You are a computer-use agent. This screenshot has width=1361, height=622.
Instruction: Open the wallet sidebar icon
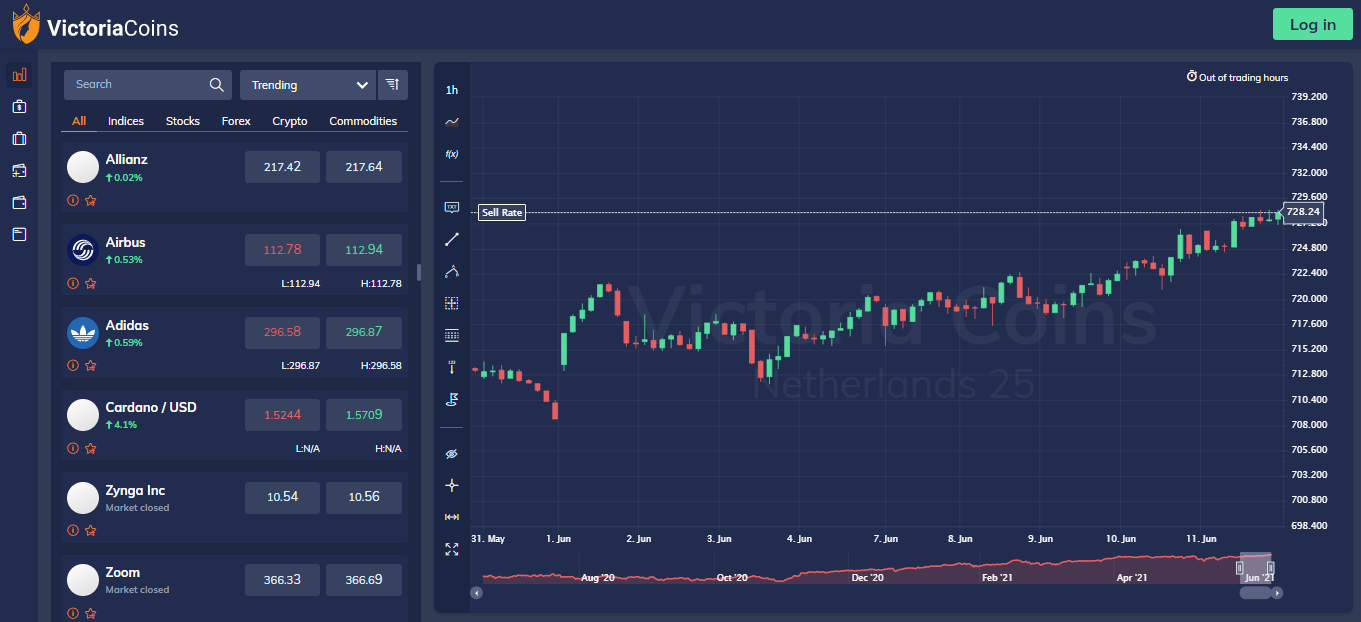19,202
